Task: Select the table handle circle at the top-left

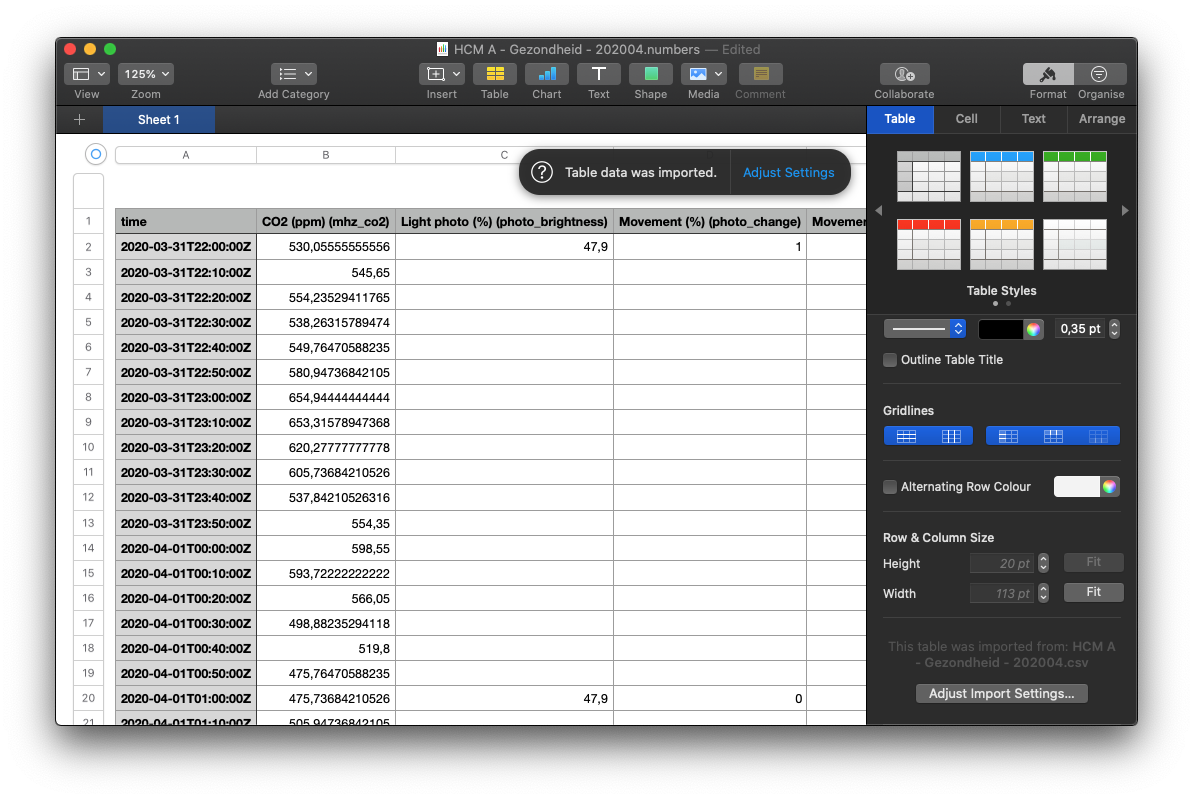Action: 95,154
